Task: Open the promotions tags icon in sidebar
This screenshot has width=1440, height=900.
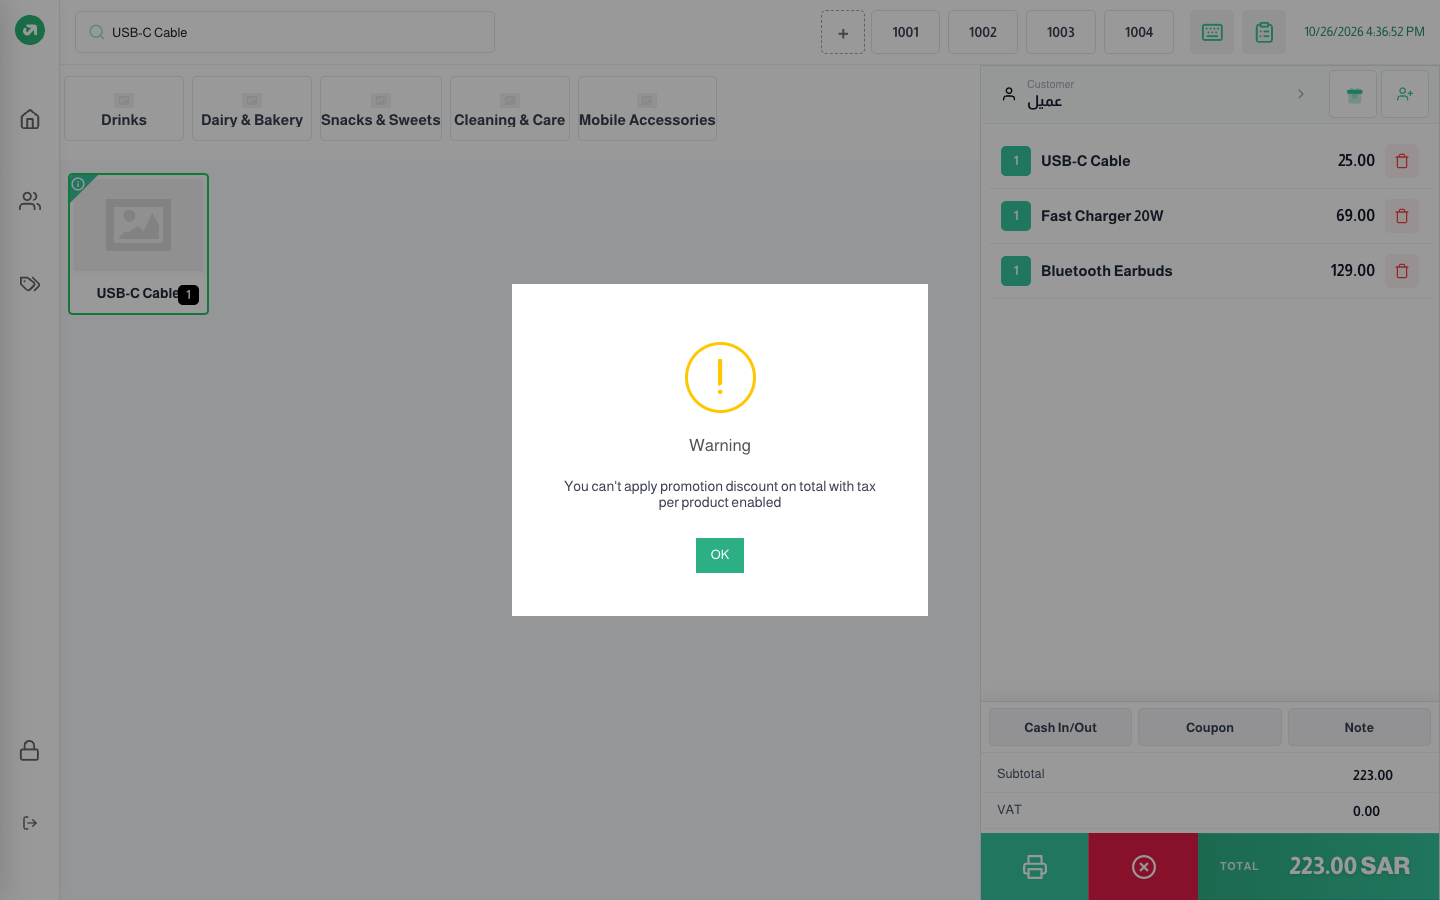Action: point(30,284)
